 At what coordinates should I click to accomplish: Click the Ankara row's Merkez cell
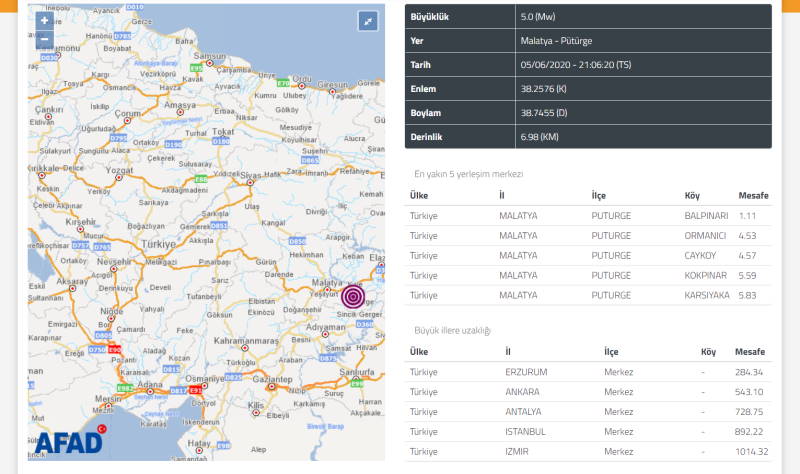coord(618,392)
